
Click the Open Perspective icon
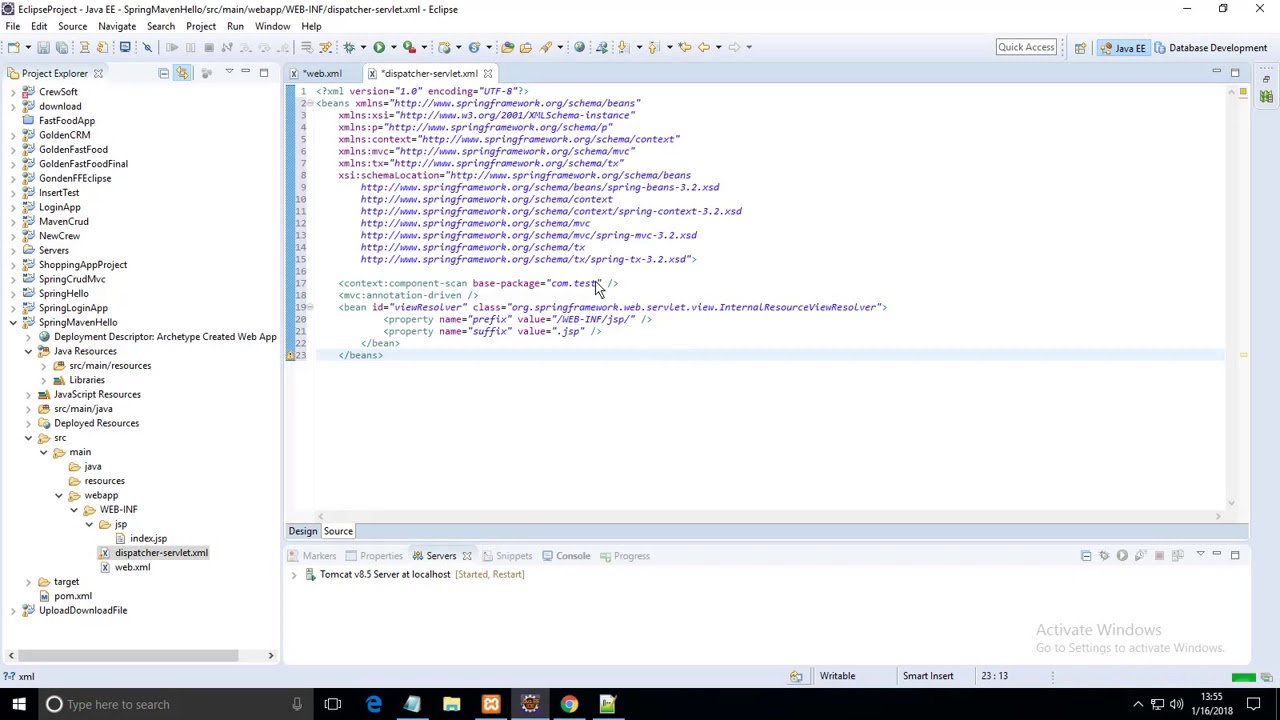point(1080,47)
